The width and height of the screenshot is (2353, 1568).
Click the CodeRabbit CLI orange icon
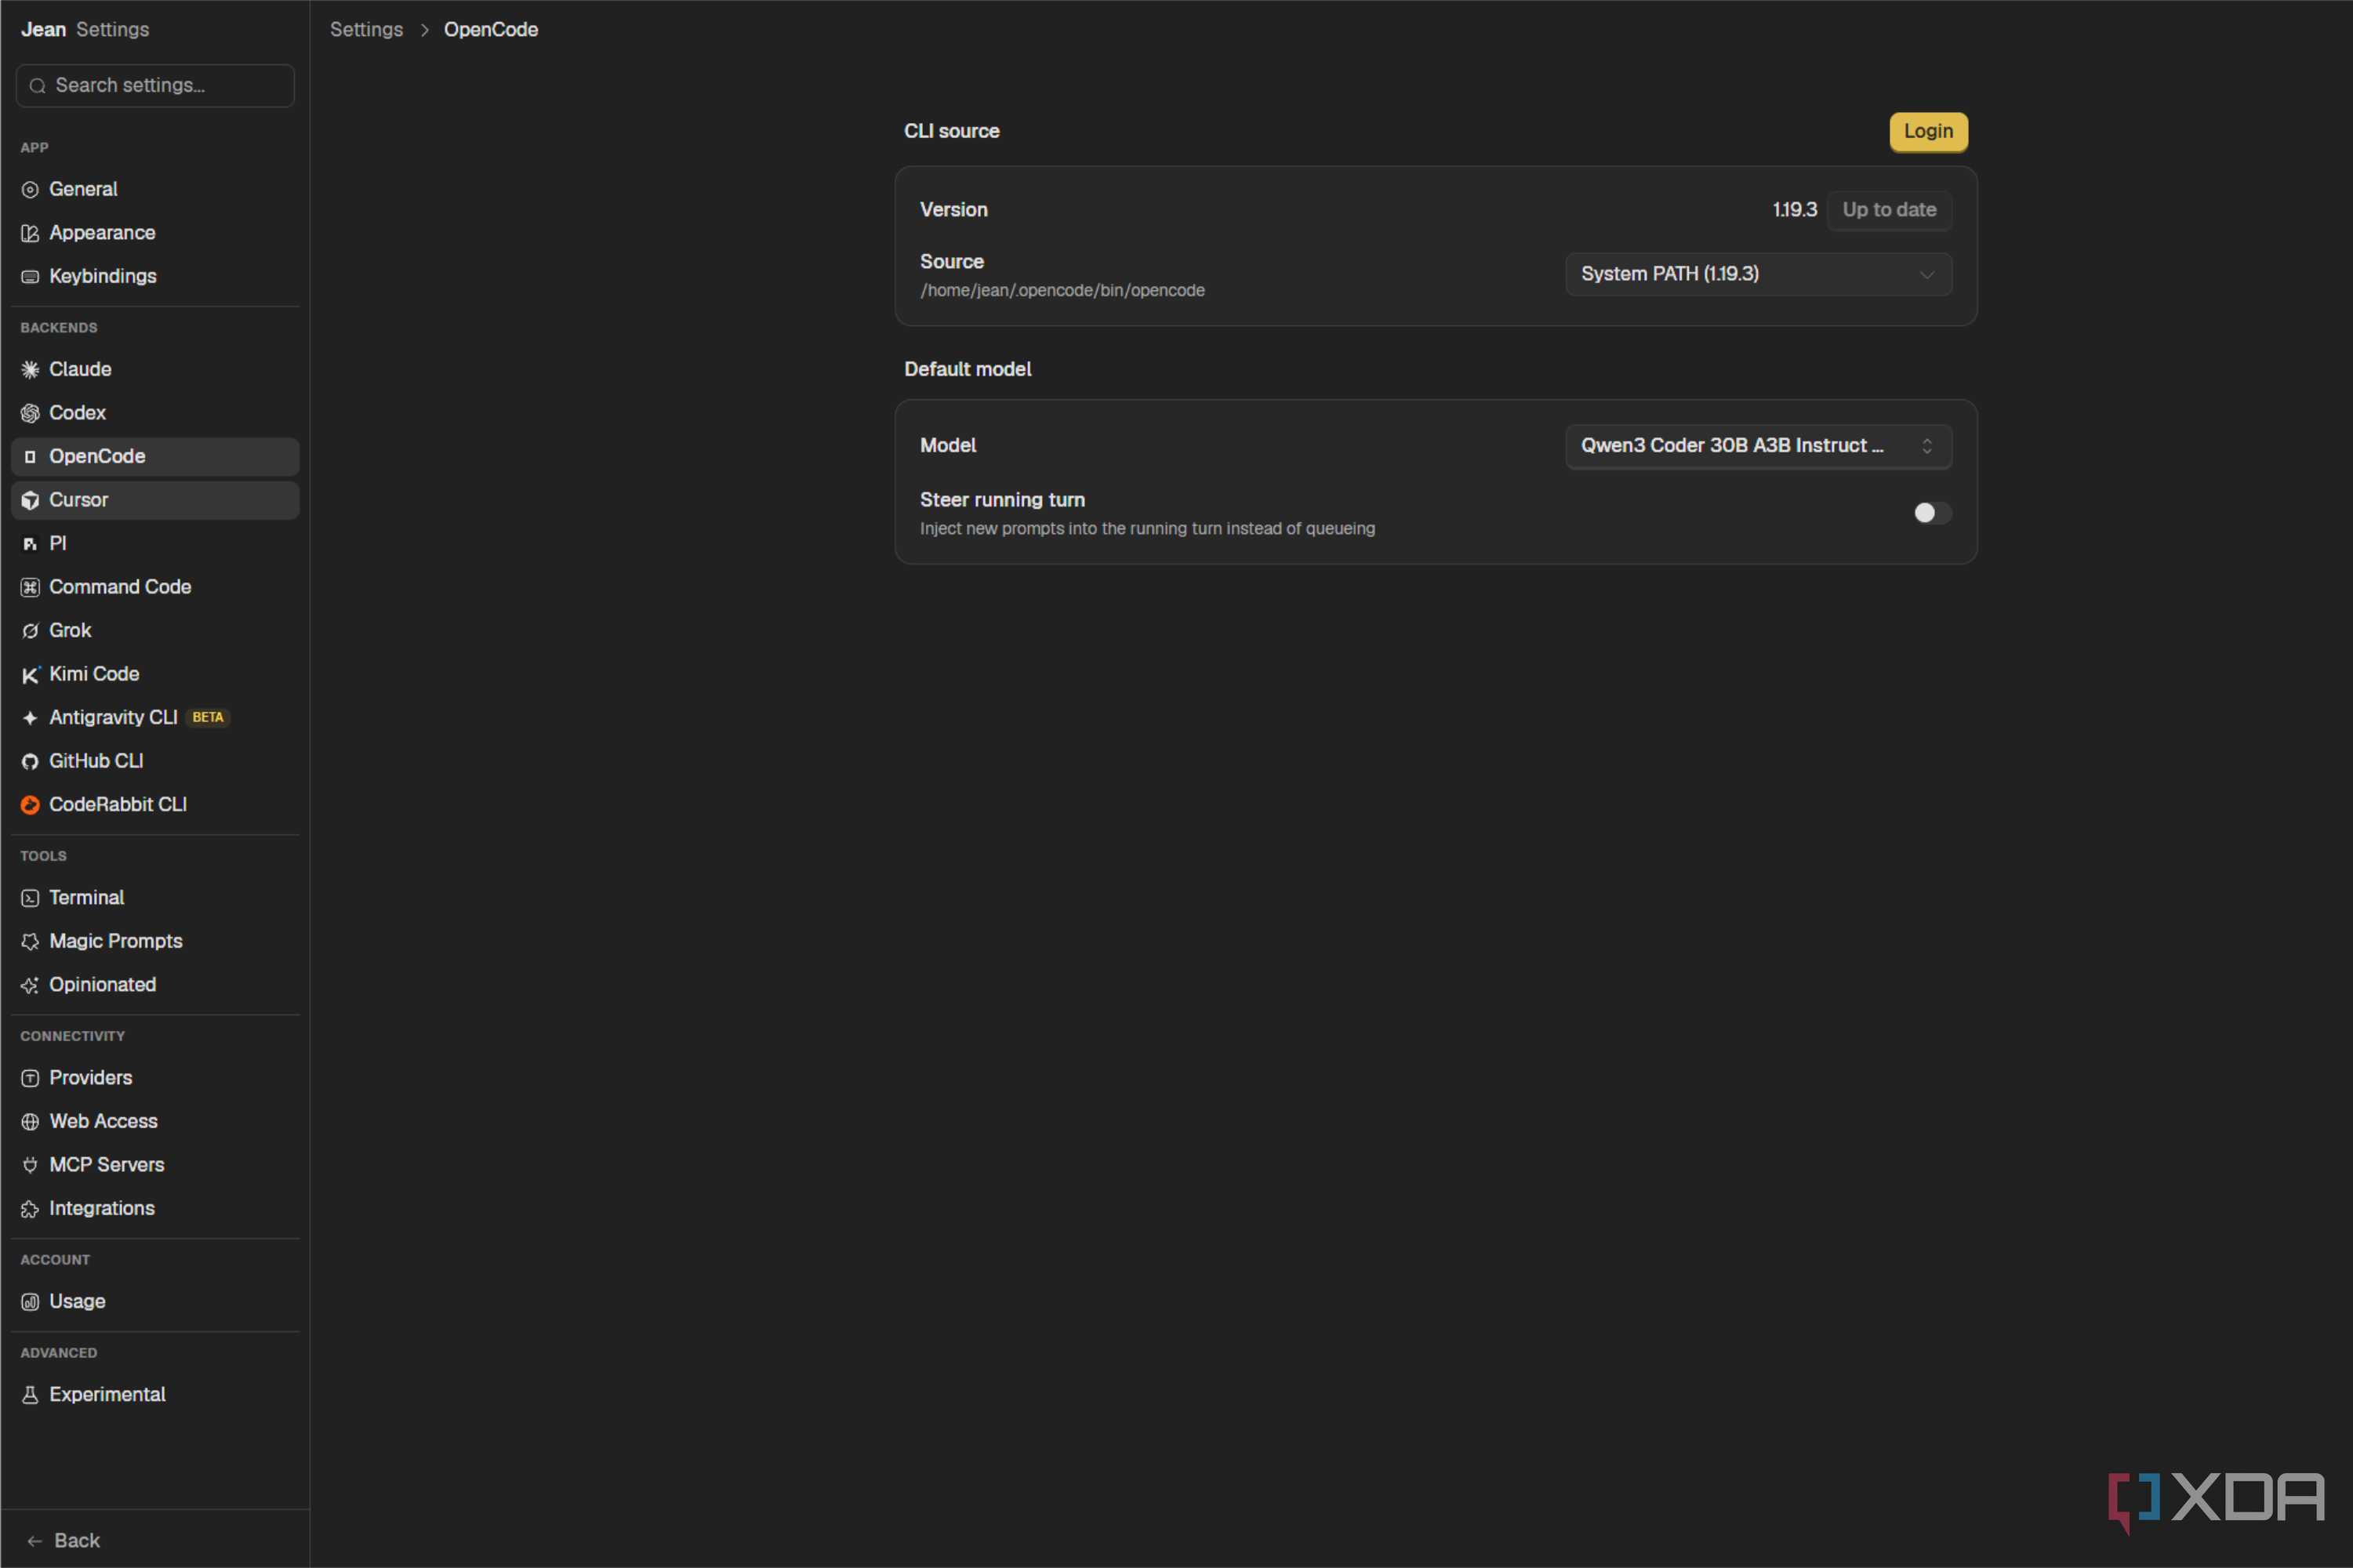pyautogui.click(x=30, y=805)
